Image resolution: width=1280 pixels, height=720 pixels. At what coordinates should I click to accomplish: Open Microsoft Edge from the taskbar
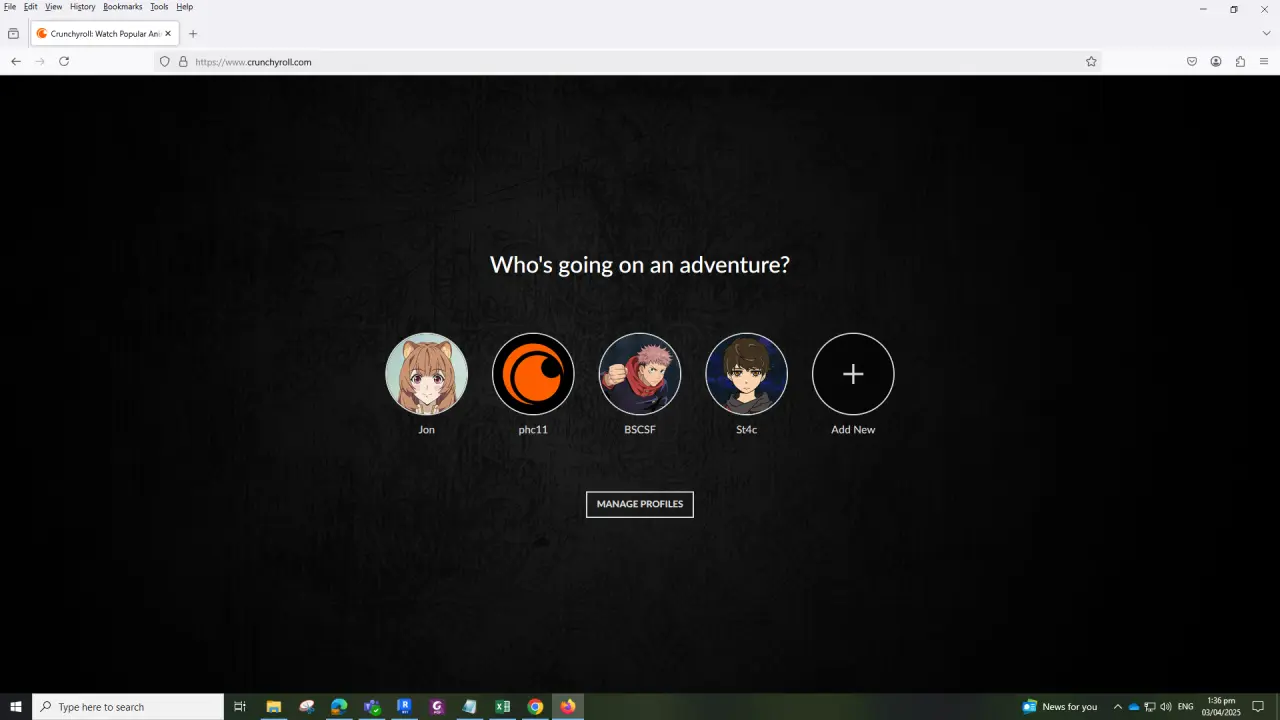(339, 707)
